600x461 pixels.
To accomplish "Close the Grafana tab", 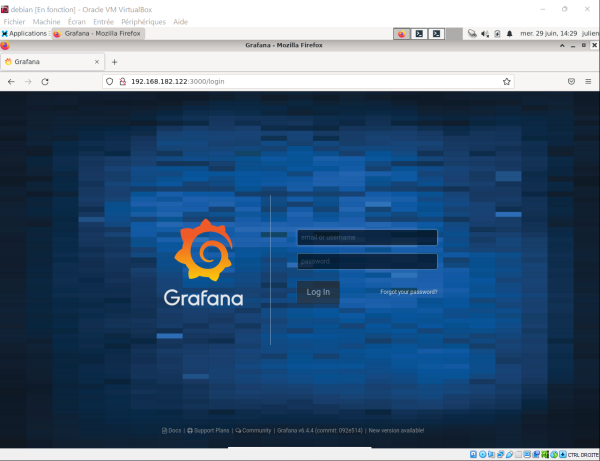I will (97, 62).
